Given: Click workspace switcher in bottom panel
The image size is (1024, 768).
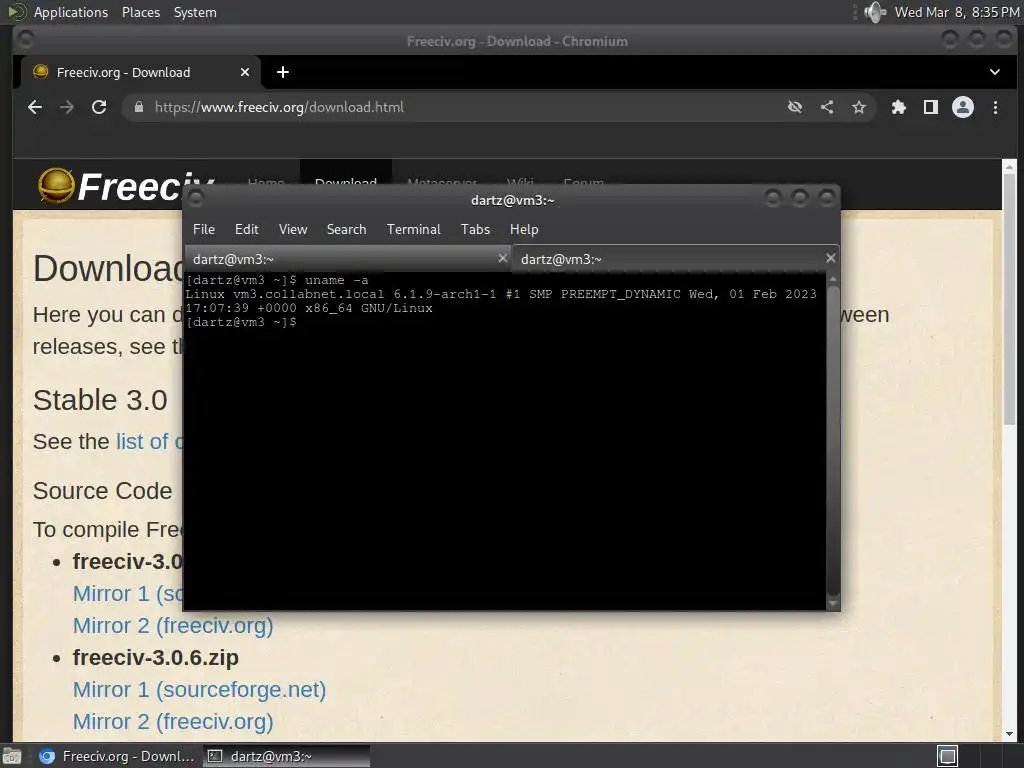Looking at the screenshot, I should point(948,756).
